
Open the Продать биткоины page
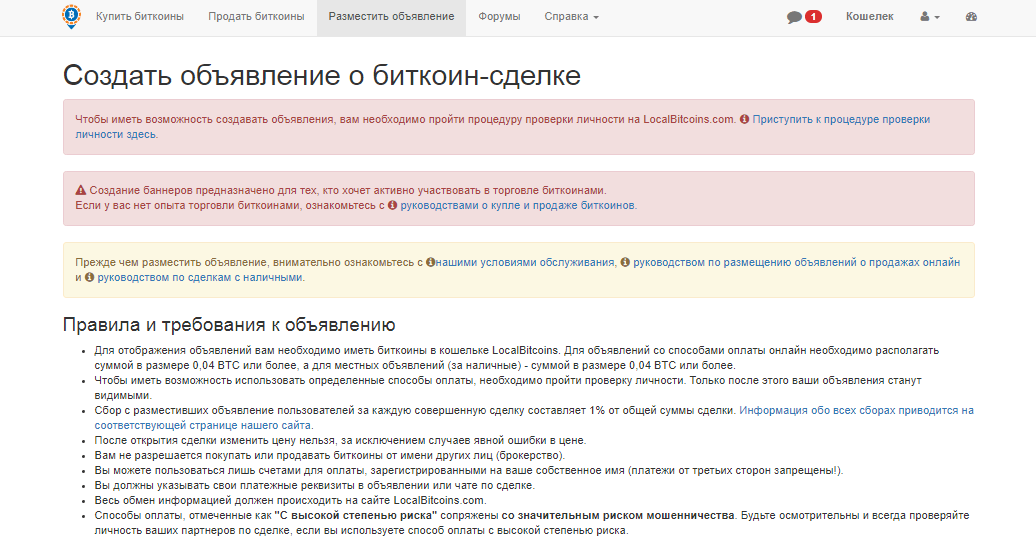point(256,17)
